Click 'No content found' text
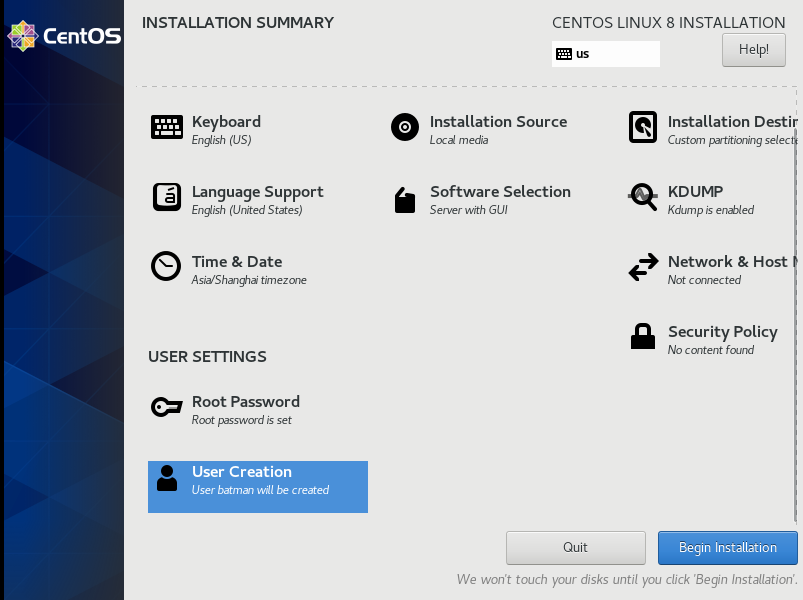Image resolution: width=803 pixels, height=600 pixels. pos(711,350)
